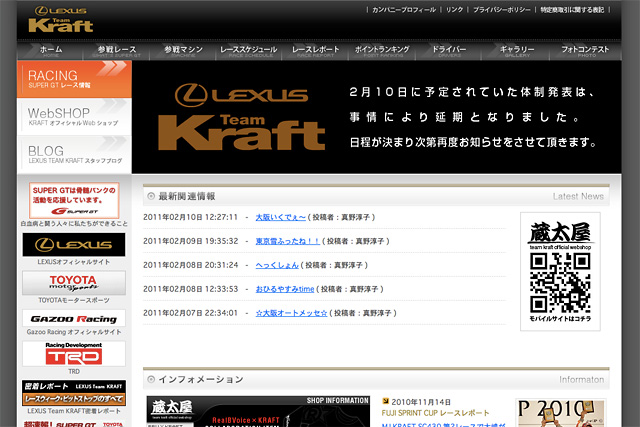Click the Super GT bone marrow bank banner

click(74, 199)
